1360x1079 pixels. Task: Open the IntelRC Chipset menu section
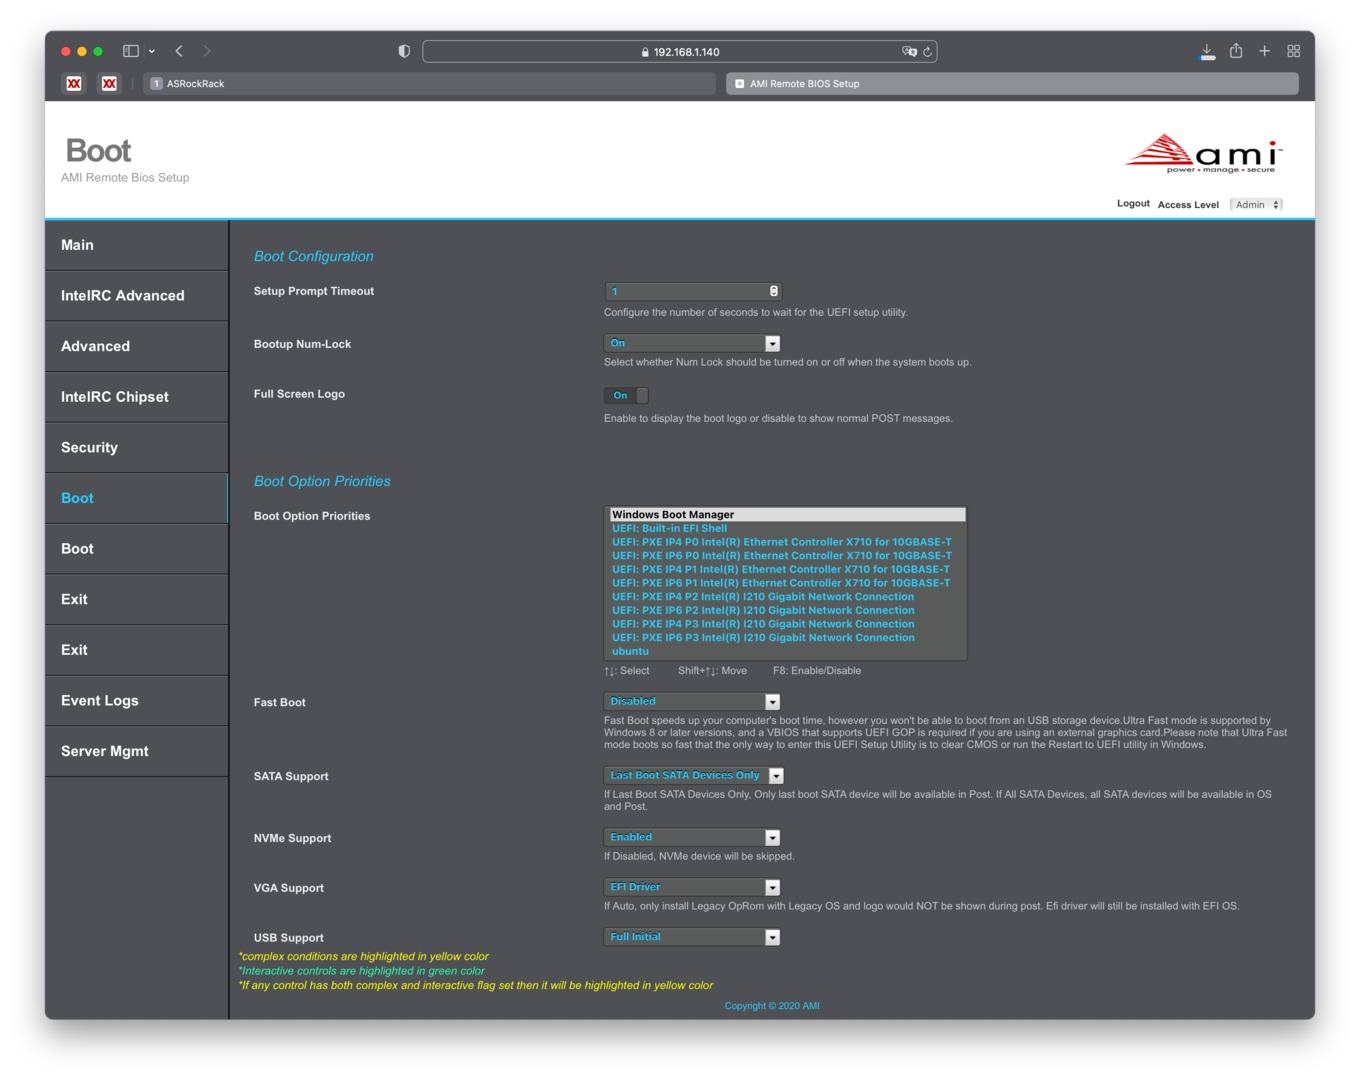[137, 397]
